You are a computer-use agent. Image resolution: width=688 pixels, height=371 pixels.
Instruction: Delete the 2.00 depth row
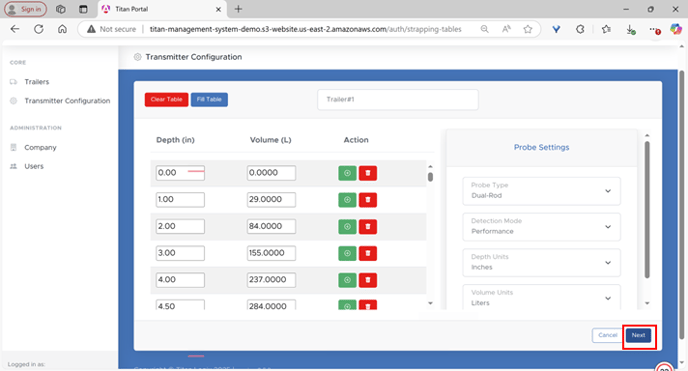[368, 227]
